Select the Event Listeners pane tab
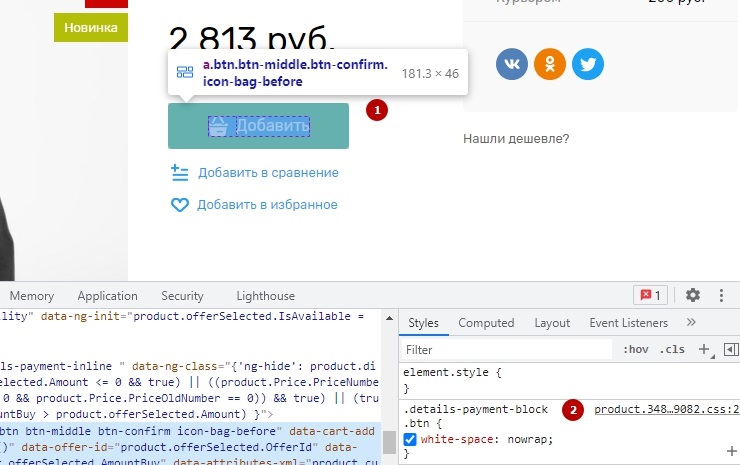The width and height of the screenshot is (740, 465). pyautogui.click(x=629, y=323)
